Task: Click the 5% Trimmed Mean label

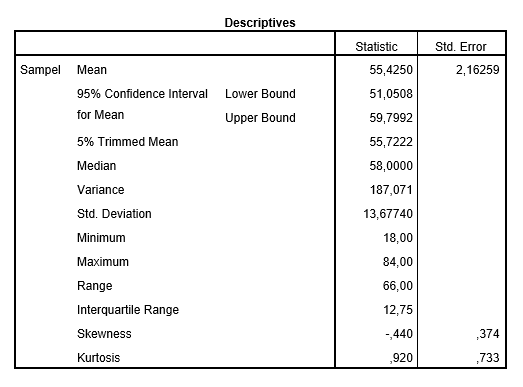Action: click(127, 142)
